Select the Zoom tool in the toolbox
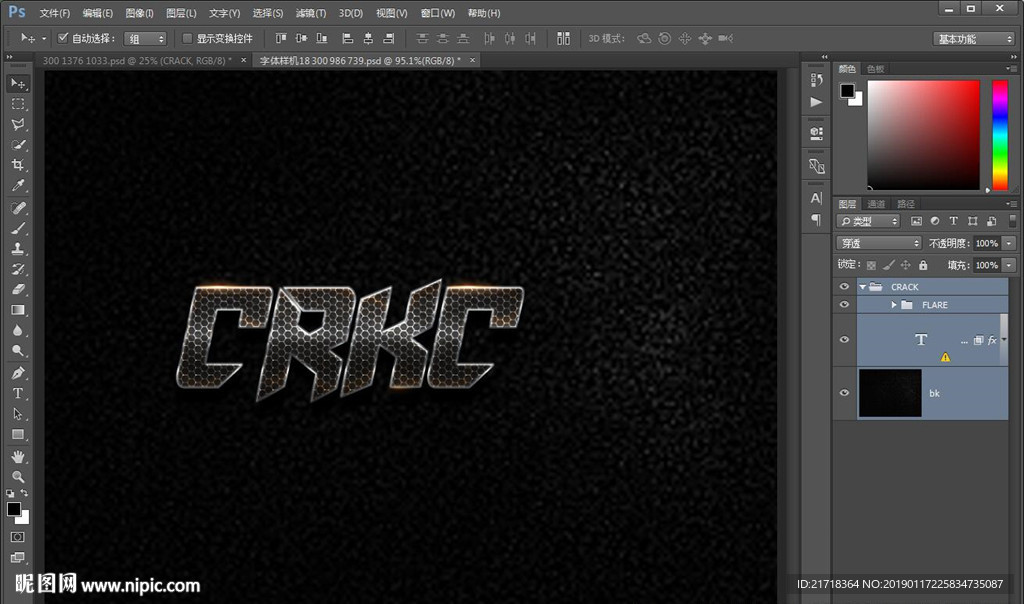1024x604 pixels. (18, 477)
